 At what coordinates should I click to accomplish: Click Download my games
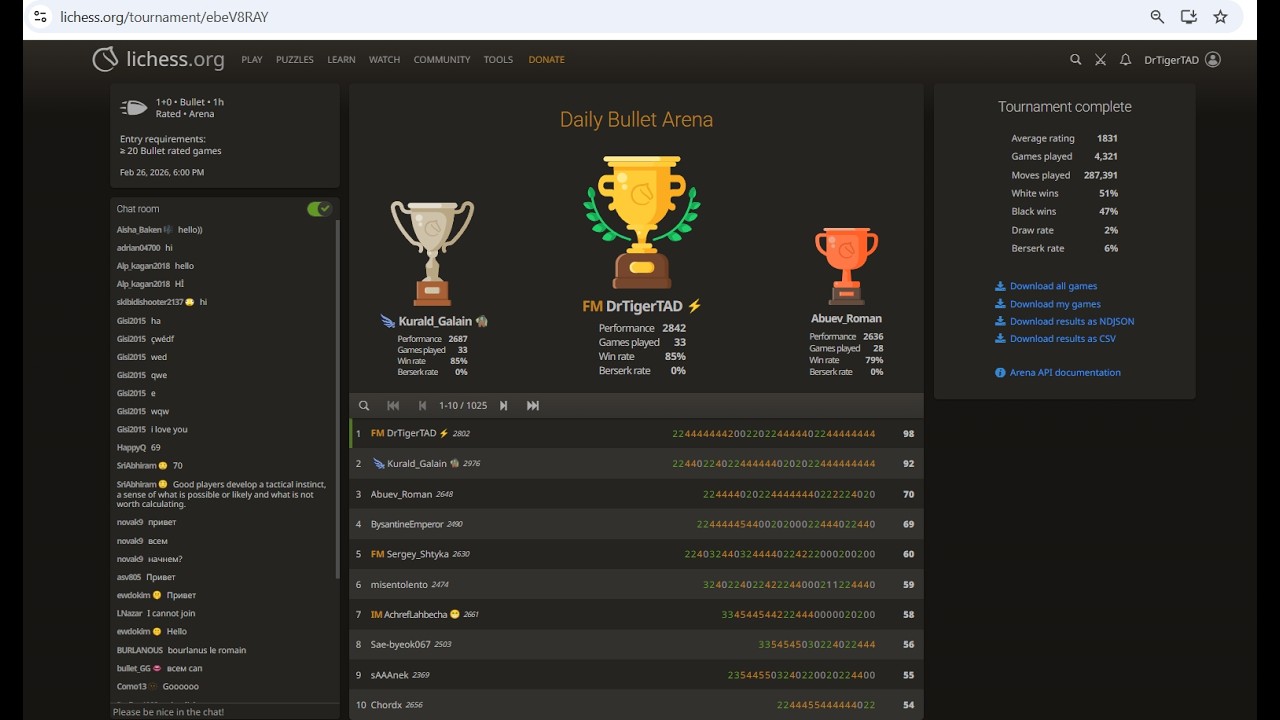1055,304
